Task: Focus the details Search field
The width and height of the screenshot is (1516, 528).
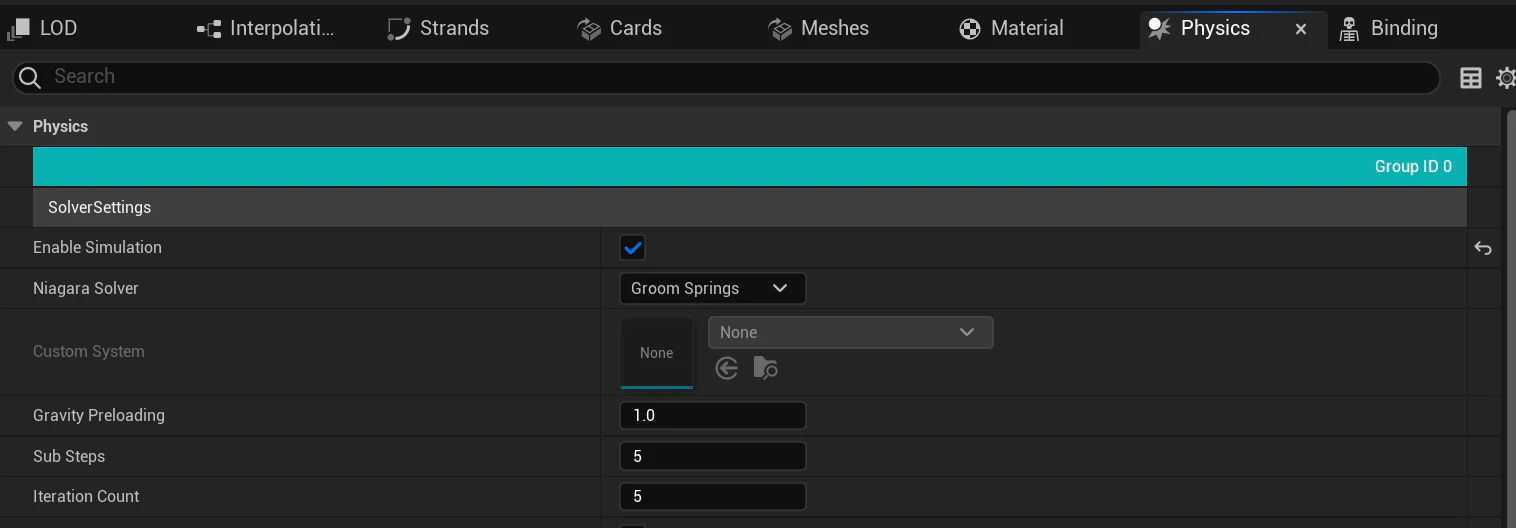Action: tap(726, 77)
